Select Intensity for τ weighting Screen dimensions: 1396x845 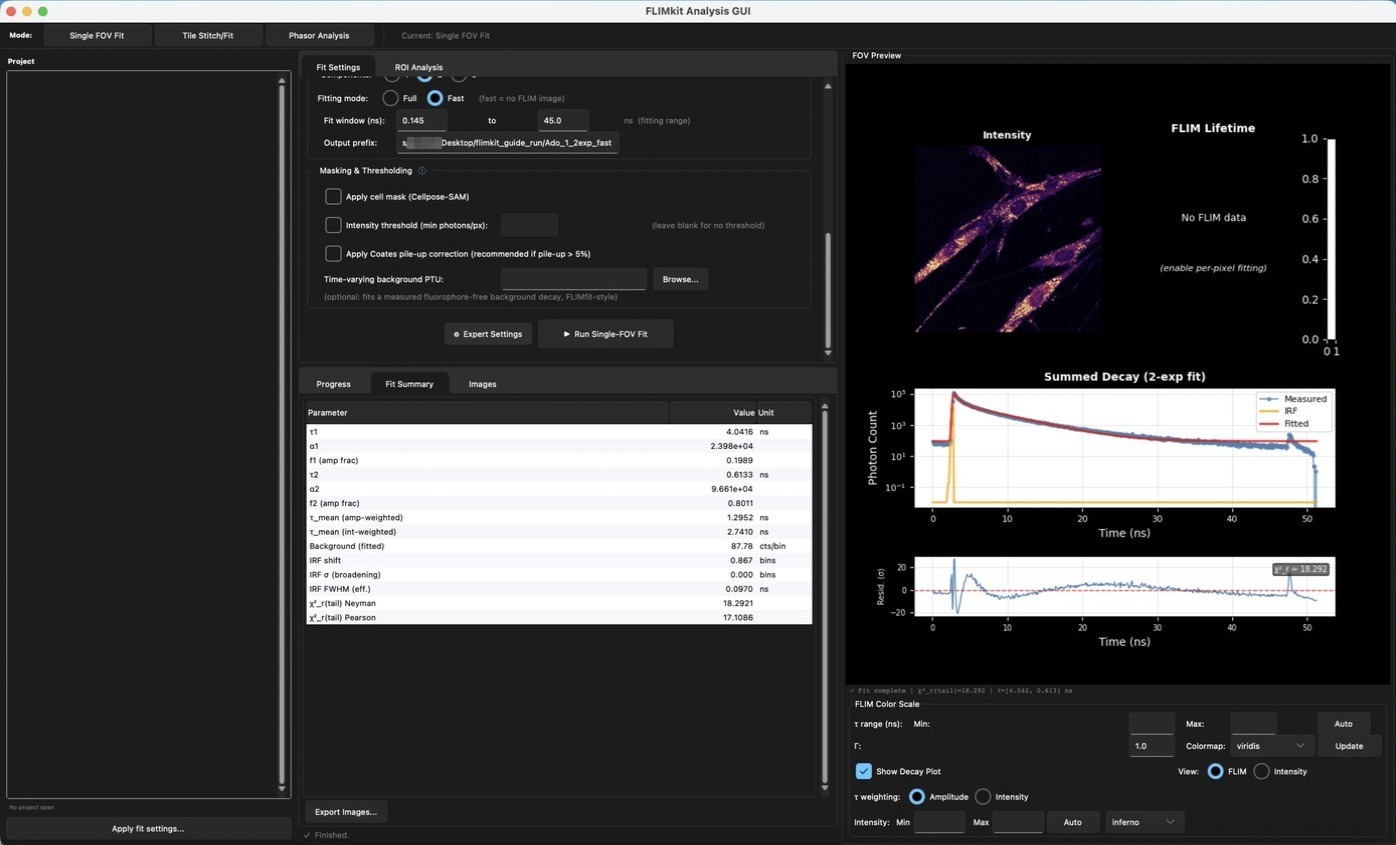tap(983, 797)
